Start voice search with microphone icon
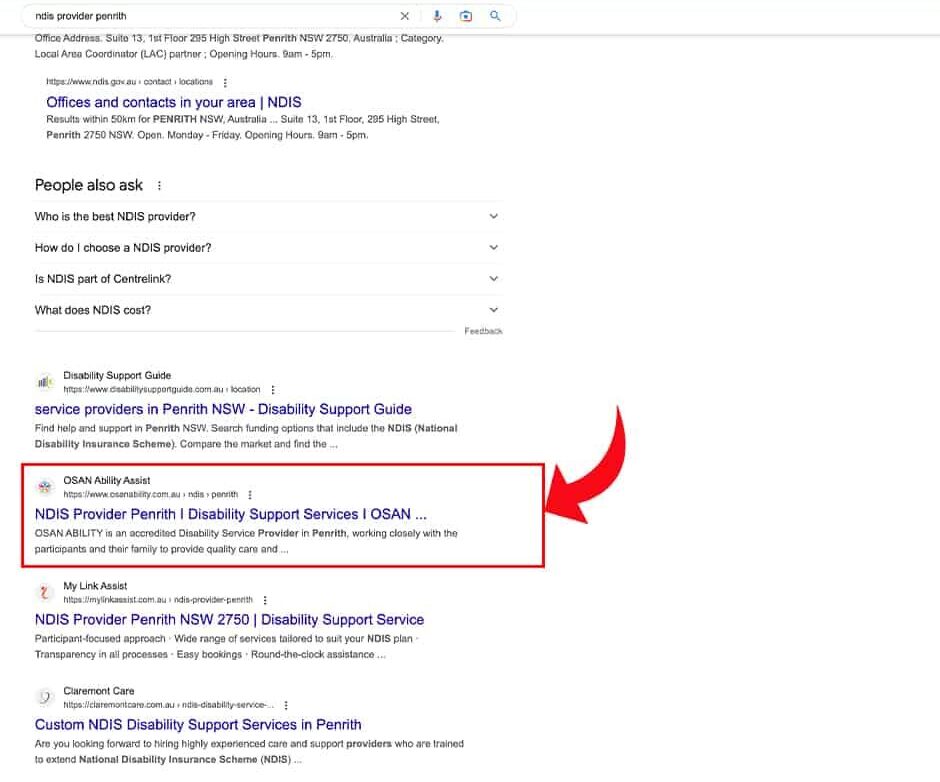This screenshot has height=782, width=940. click(437, 16)
